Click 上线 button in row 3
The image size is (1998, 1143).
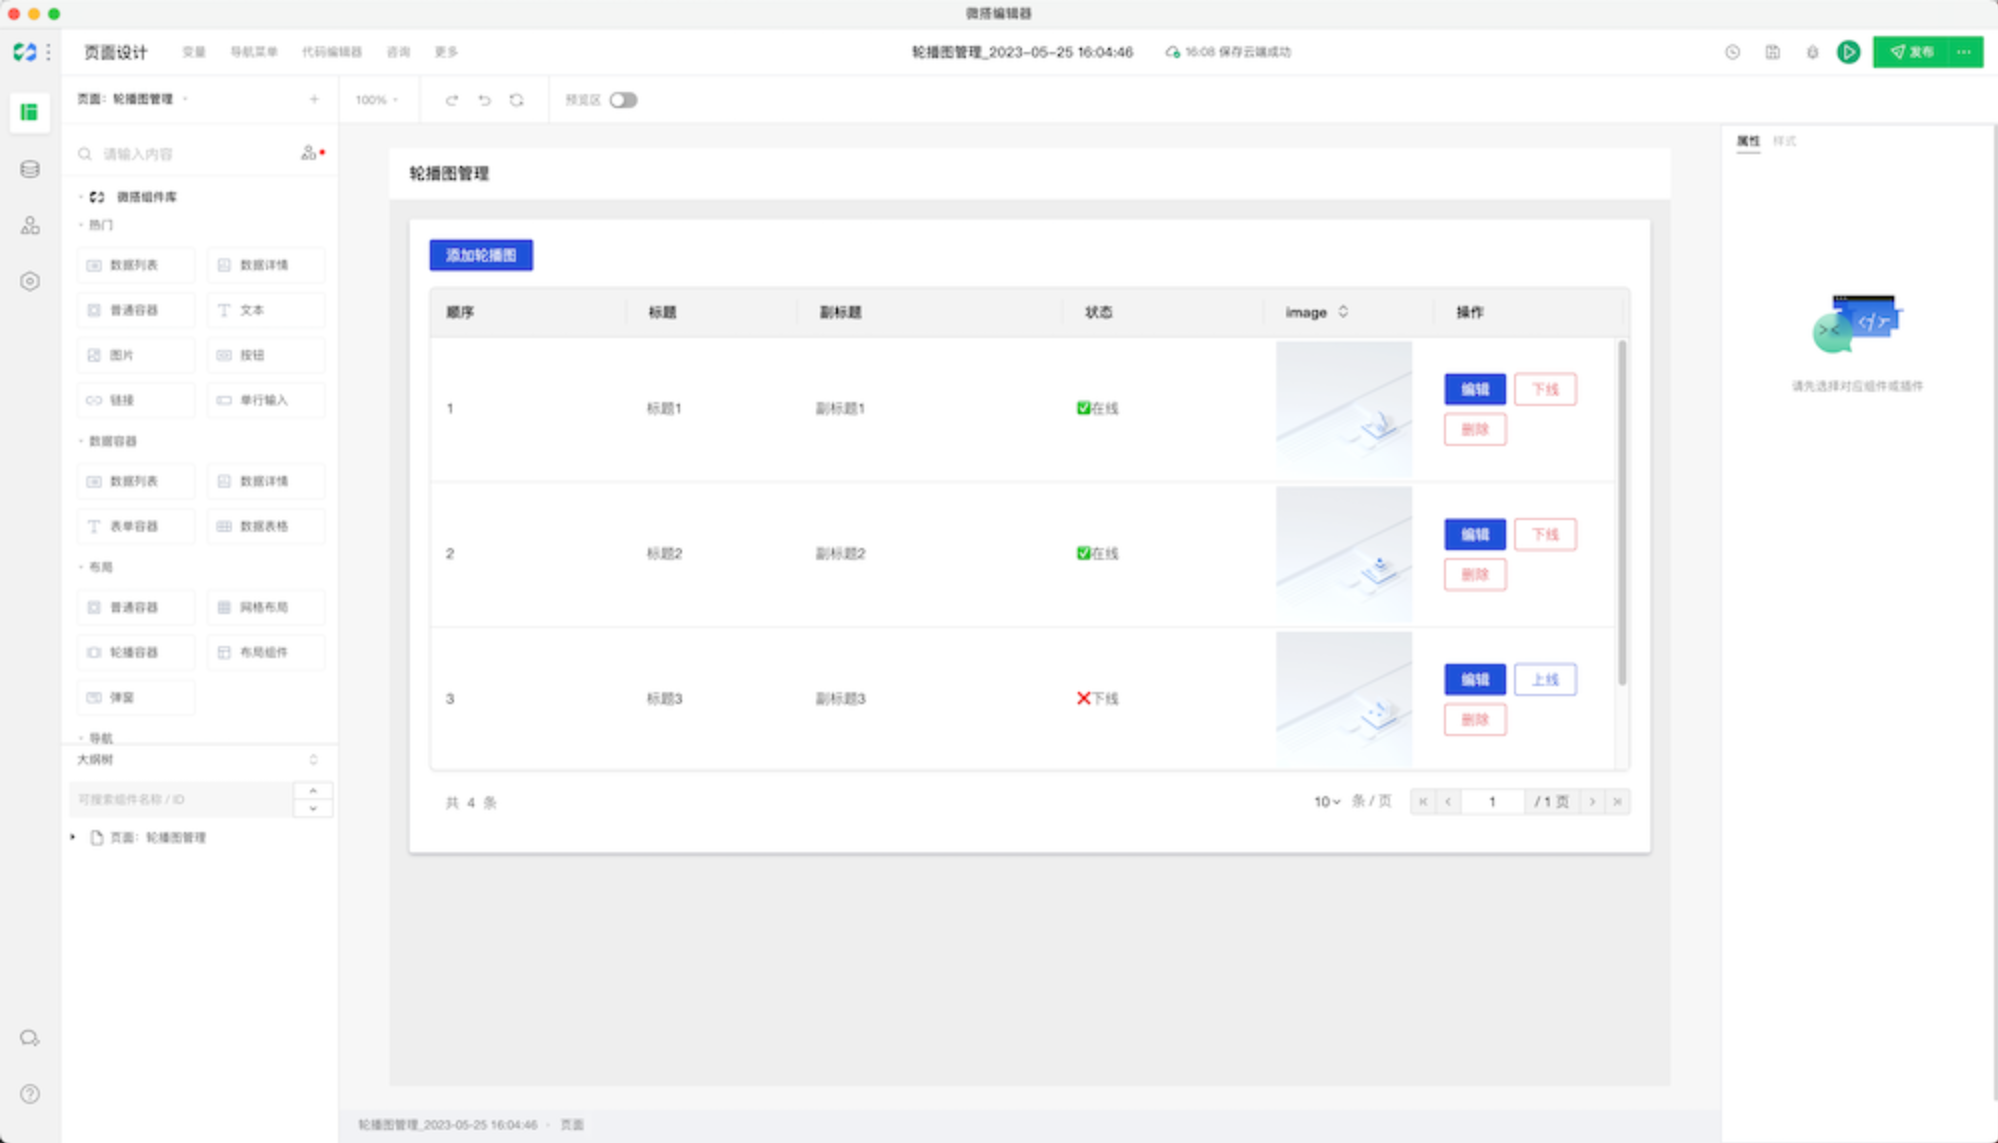tap(1545, 680)
